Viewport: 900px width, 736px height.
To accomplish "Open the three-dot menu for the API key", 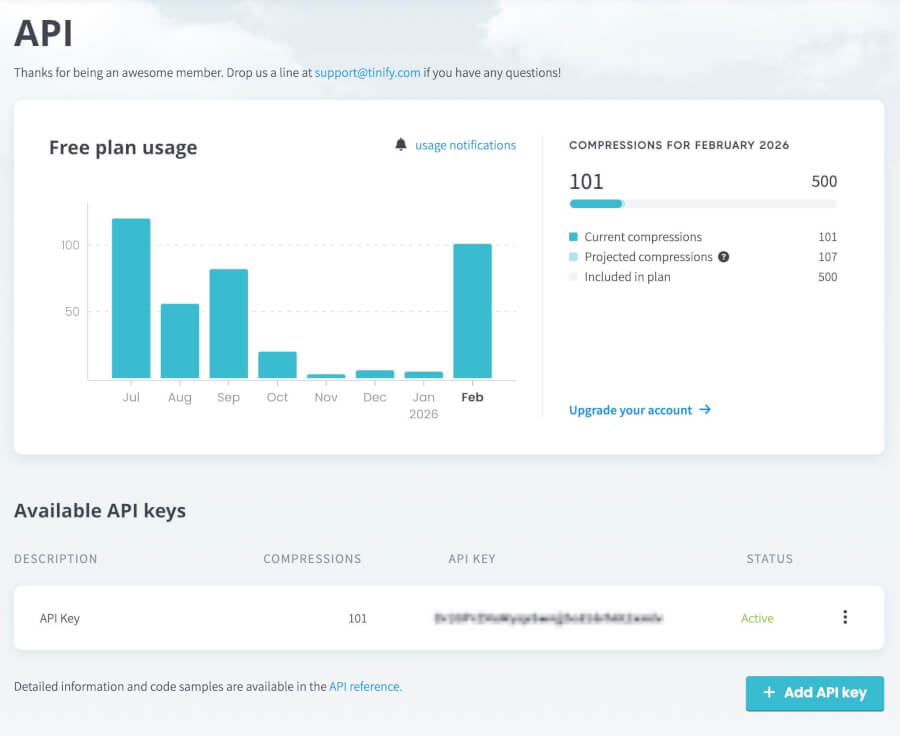I will click(x=845, y=618).
